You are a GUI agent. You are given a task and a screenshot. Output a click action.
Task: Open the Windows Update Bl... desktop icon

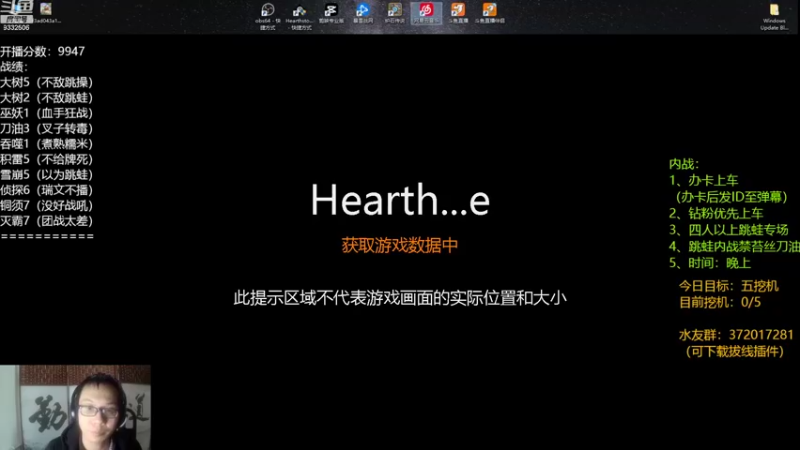(774, 16)
